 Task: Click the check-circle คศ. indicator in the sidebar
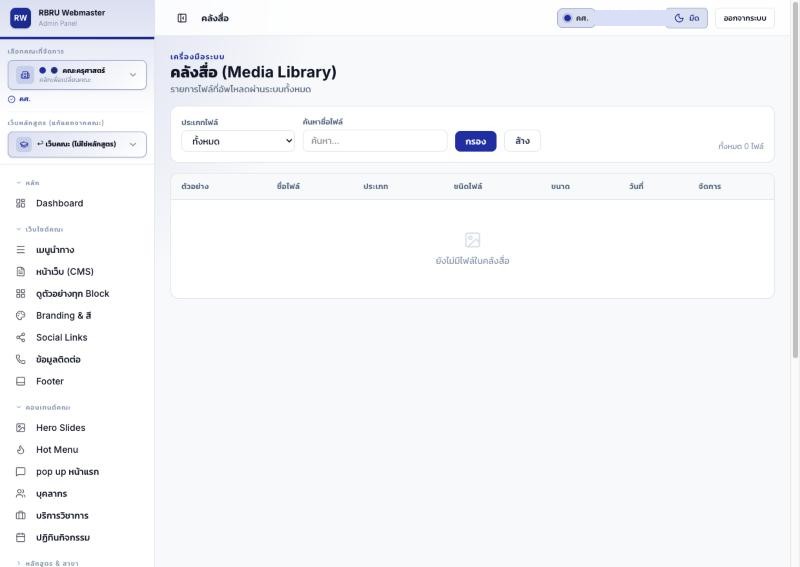tap(19, 99)
